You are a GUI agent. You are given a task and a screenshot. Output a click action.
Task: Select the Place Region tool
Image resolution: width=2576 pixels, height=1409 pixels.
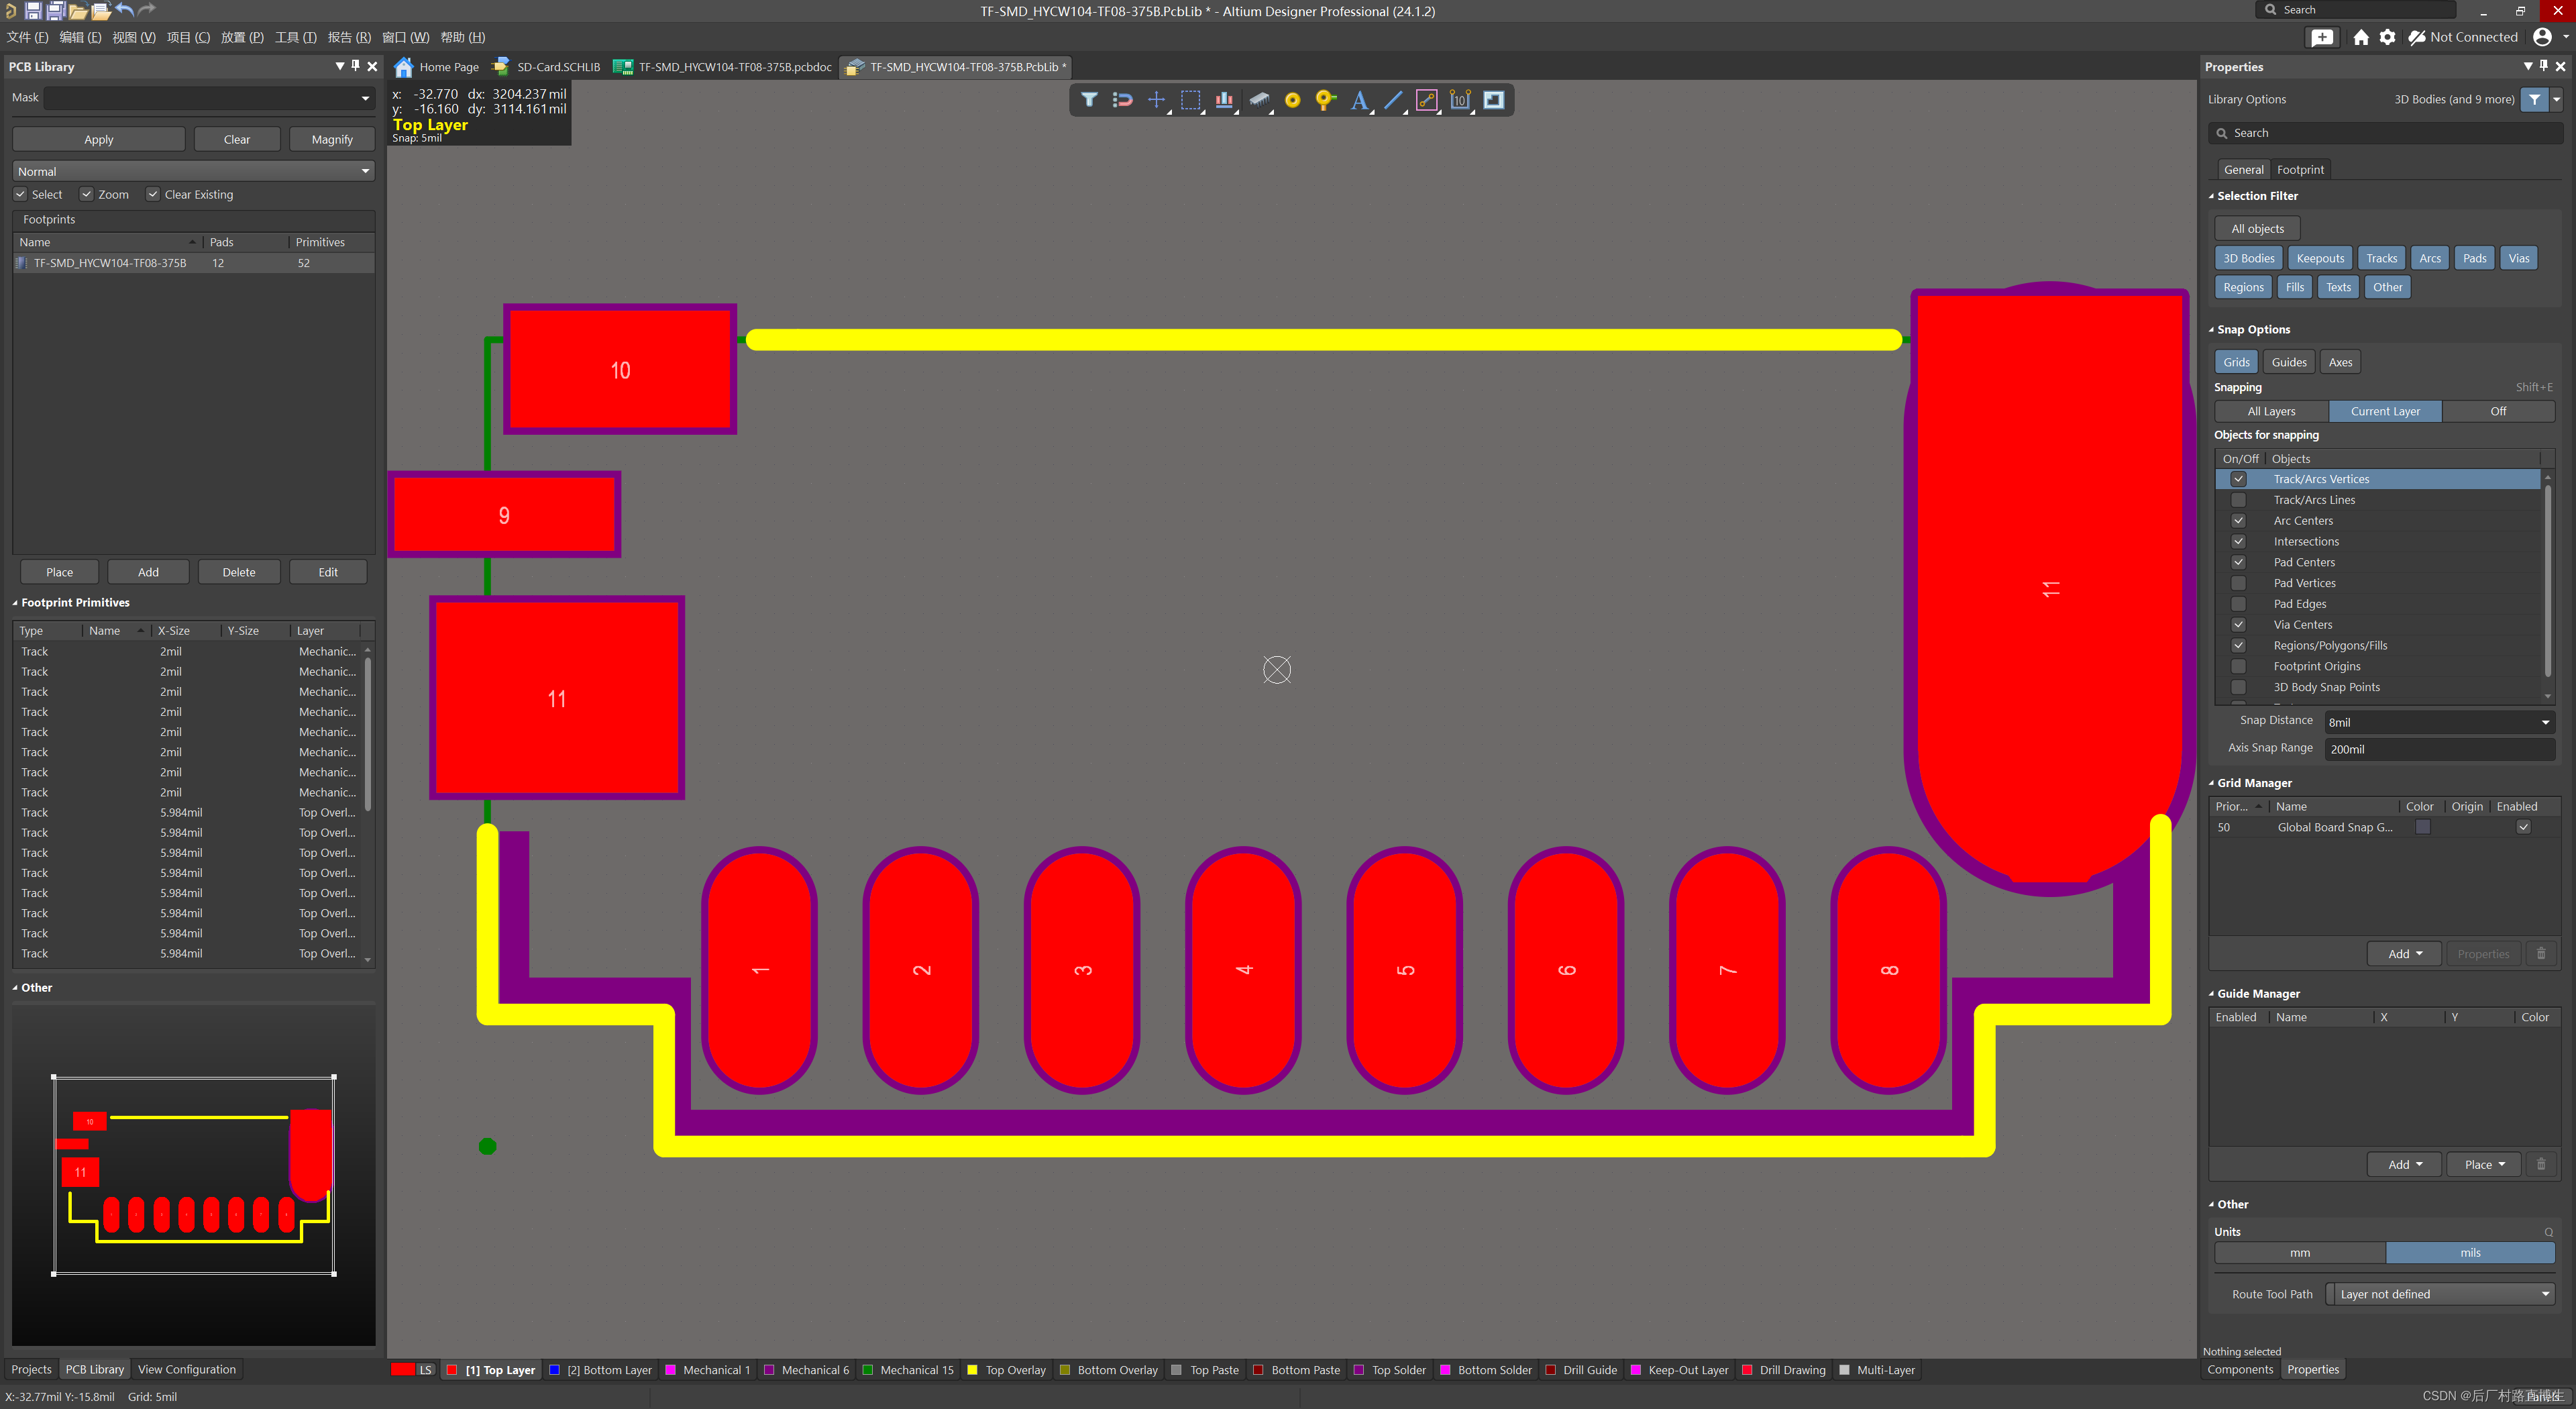click(x=1494, y=100)
